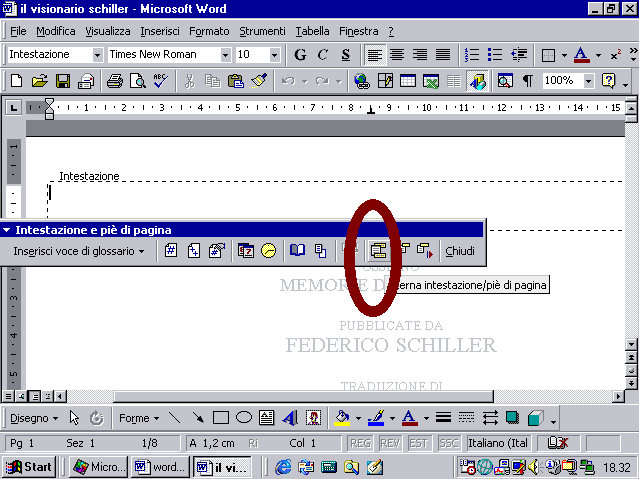
Task: Toggle the Drawing toolbar button
Action: (x=477, y=81)
